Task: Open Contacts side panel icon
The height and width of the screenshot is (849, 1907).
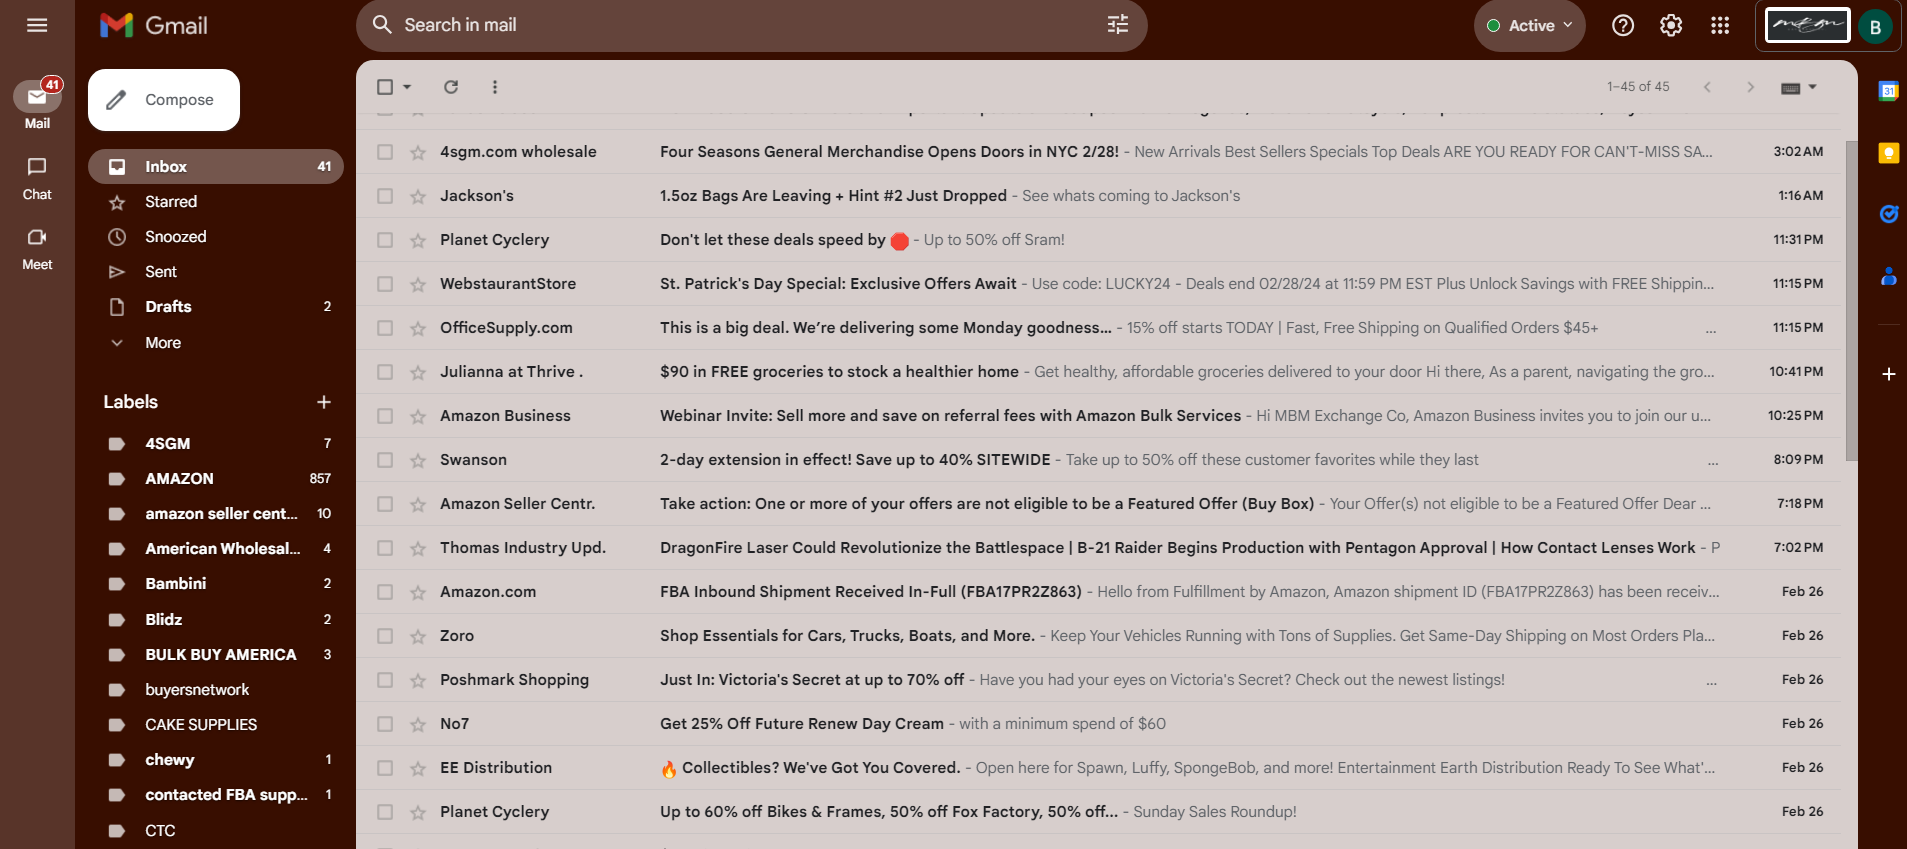Action: tap(1888, 276)
